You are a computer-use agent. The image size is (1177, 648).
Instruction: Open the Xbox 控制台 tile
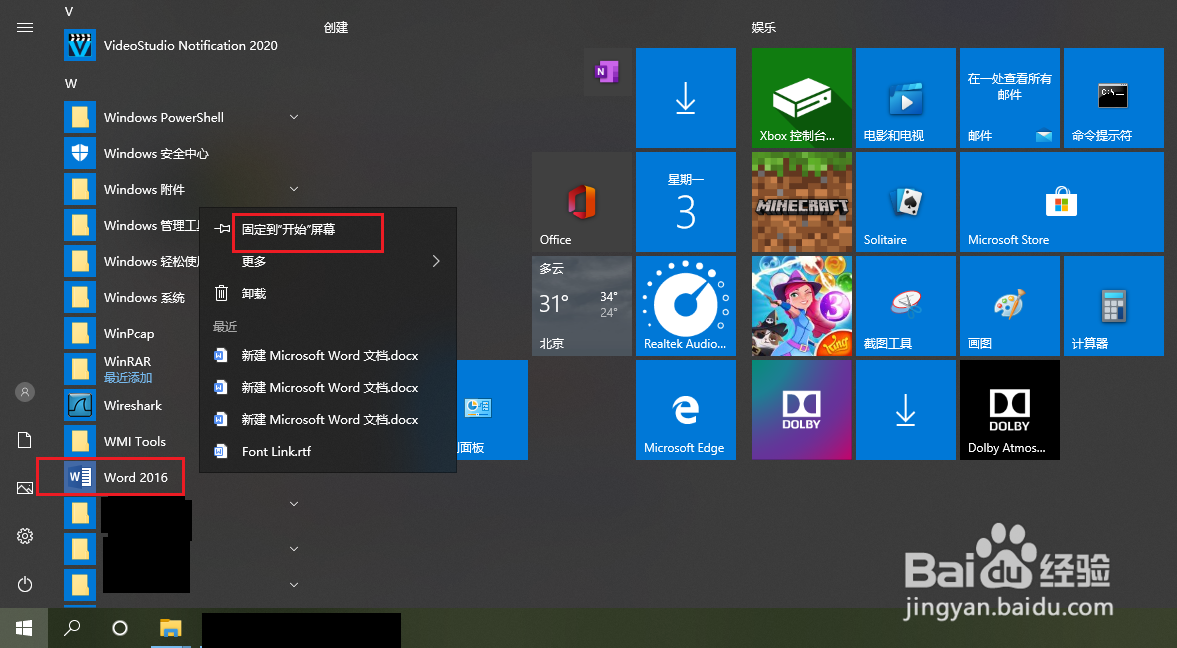coord(802,98)
